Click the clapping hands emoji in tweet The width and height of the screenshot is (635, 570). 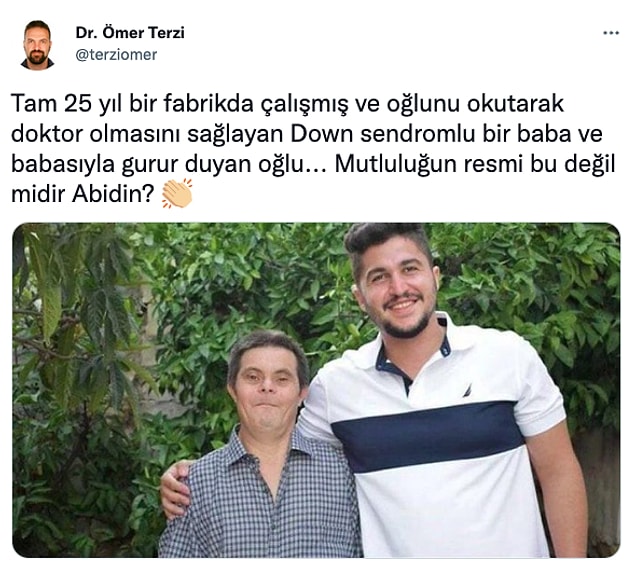coord(177,194)
